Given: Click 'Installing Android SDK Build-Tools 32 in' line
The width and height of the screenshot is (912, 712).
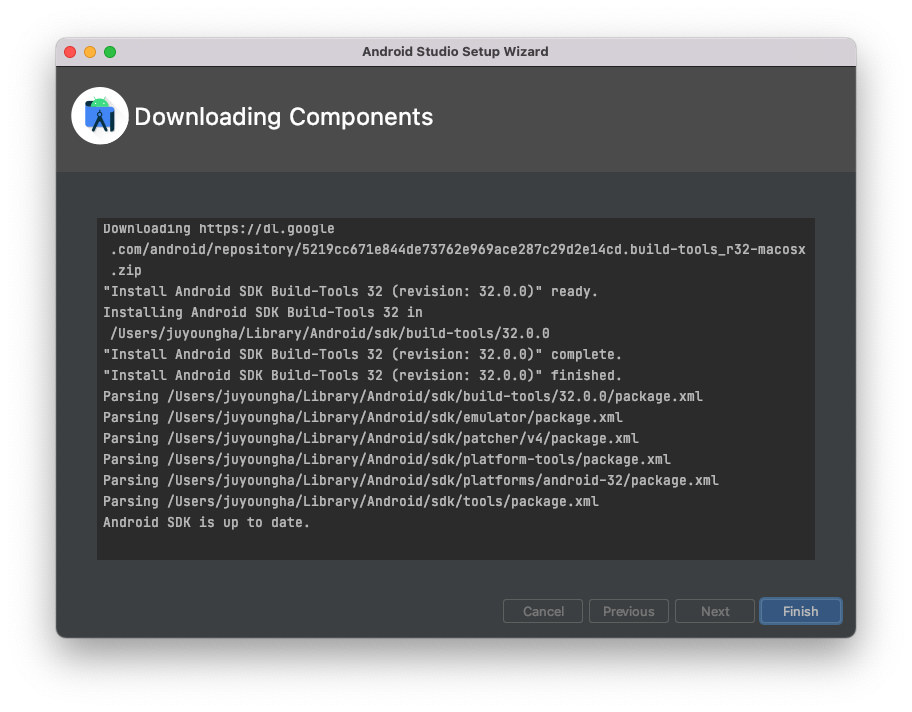Looking at the screenshot, I should [x=263, y=312].
